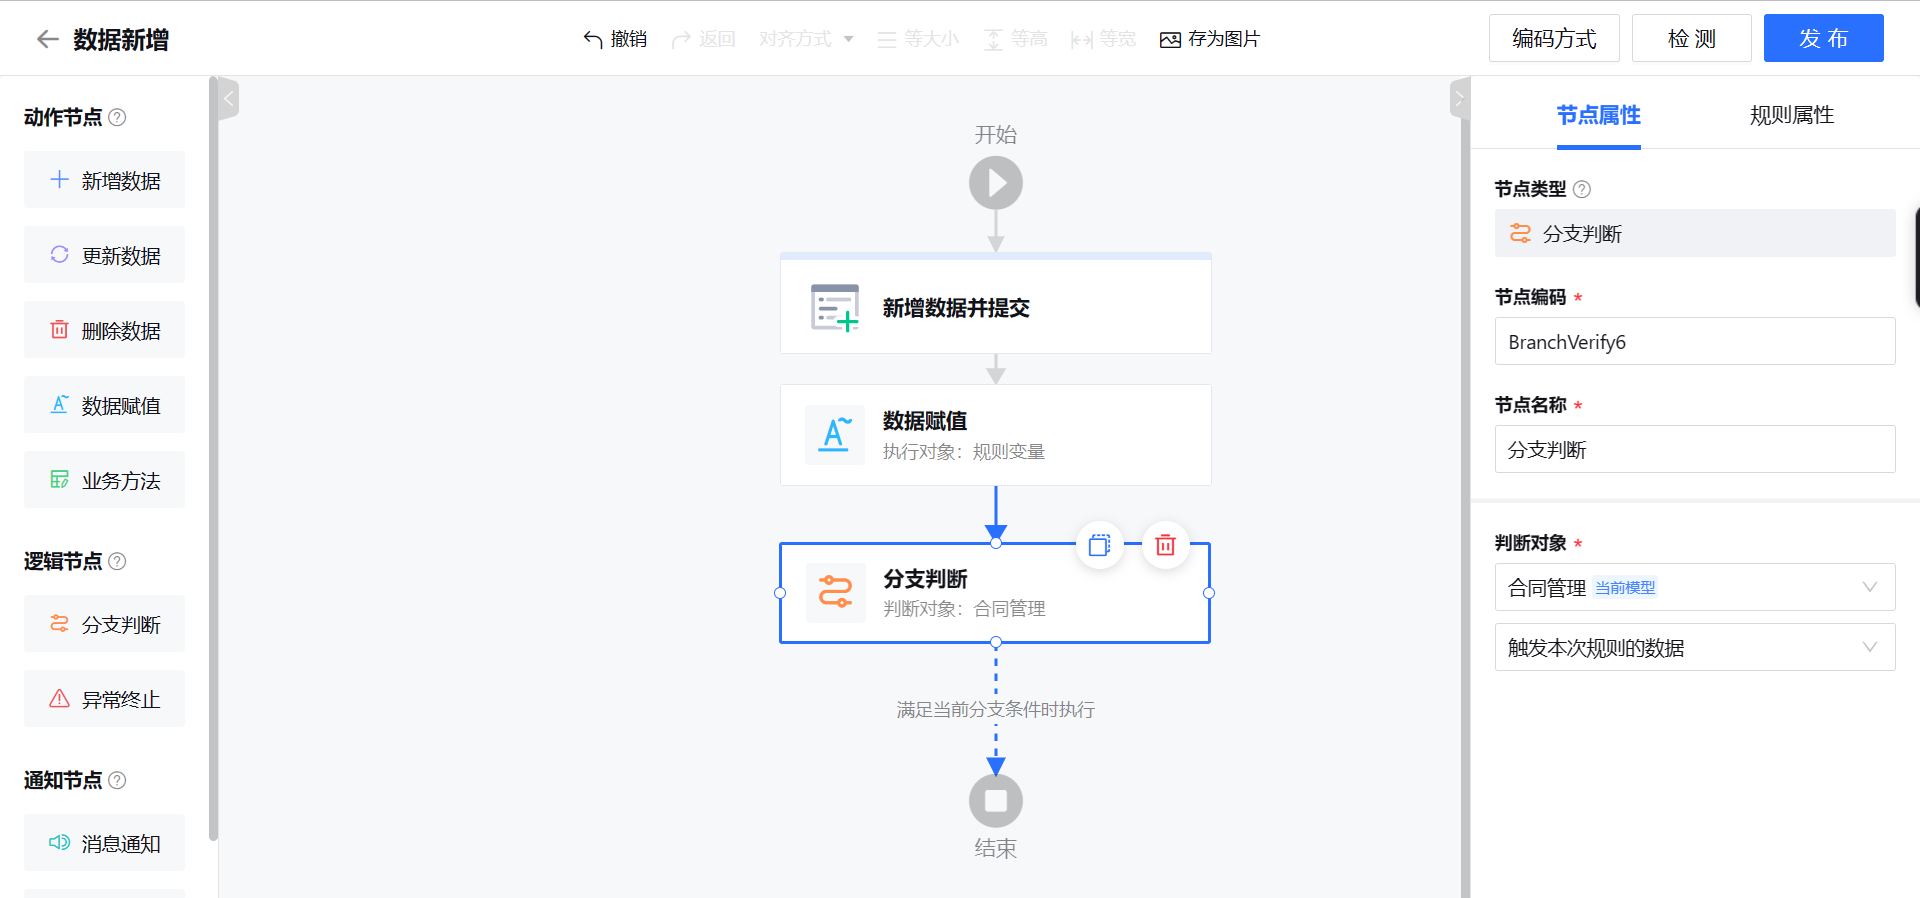Click the bottom connection point of 分支判断 node

tap(996, 642)
